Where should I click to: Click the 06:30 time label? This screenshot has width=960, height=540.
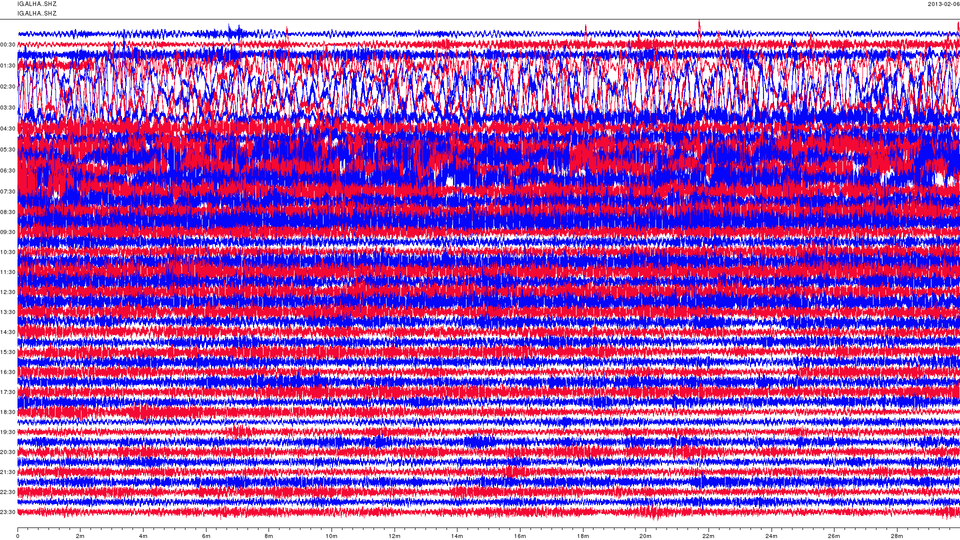click(8, 171)
